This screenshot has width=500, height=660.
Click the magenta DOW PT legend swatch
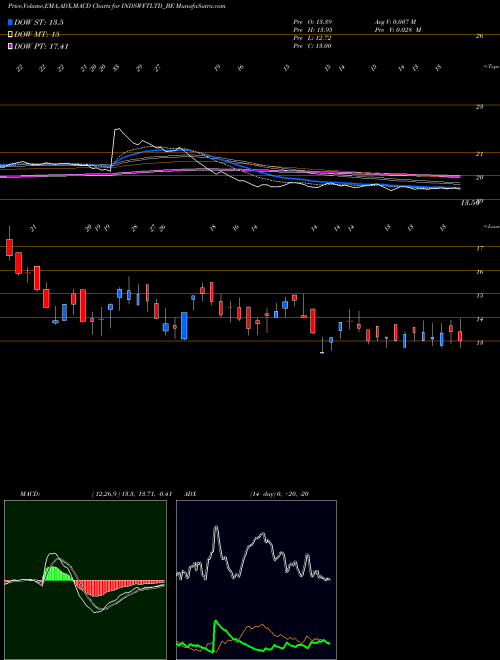point(10,47)
